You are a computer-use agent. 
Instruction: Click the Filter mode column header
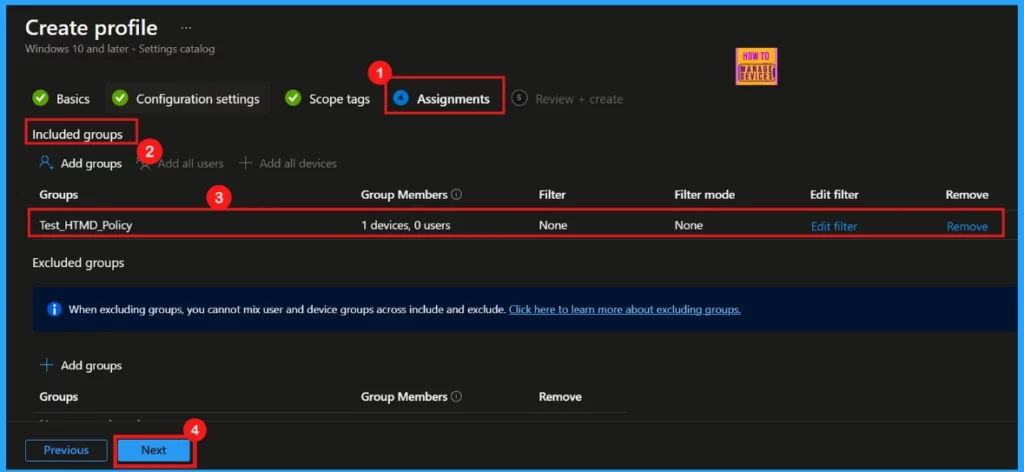705,195
